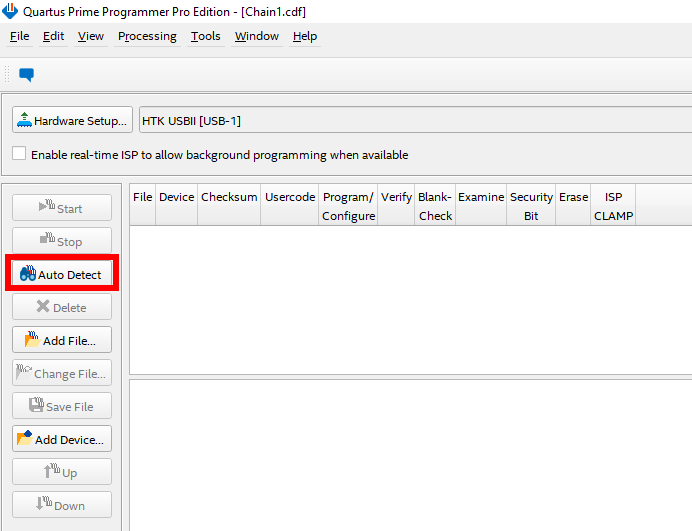Open the Tools menu
Screen dimensions: 692x531
(206, 36)
